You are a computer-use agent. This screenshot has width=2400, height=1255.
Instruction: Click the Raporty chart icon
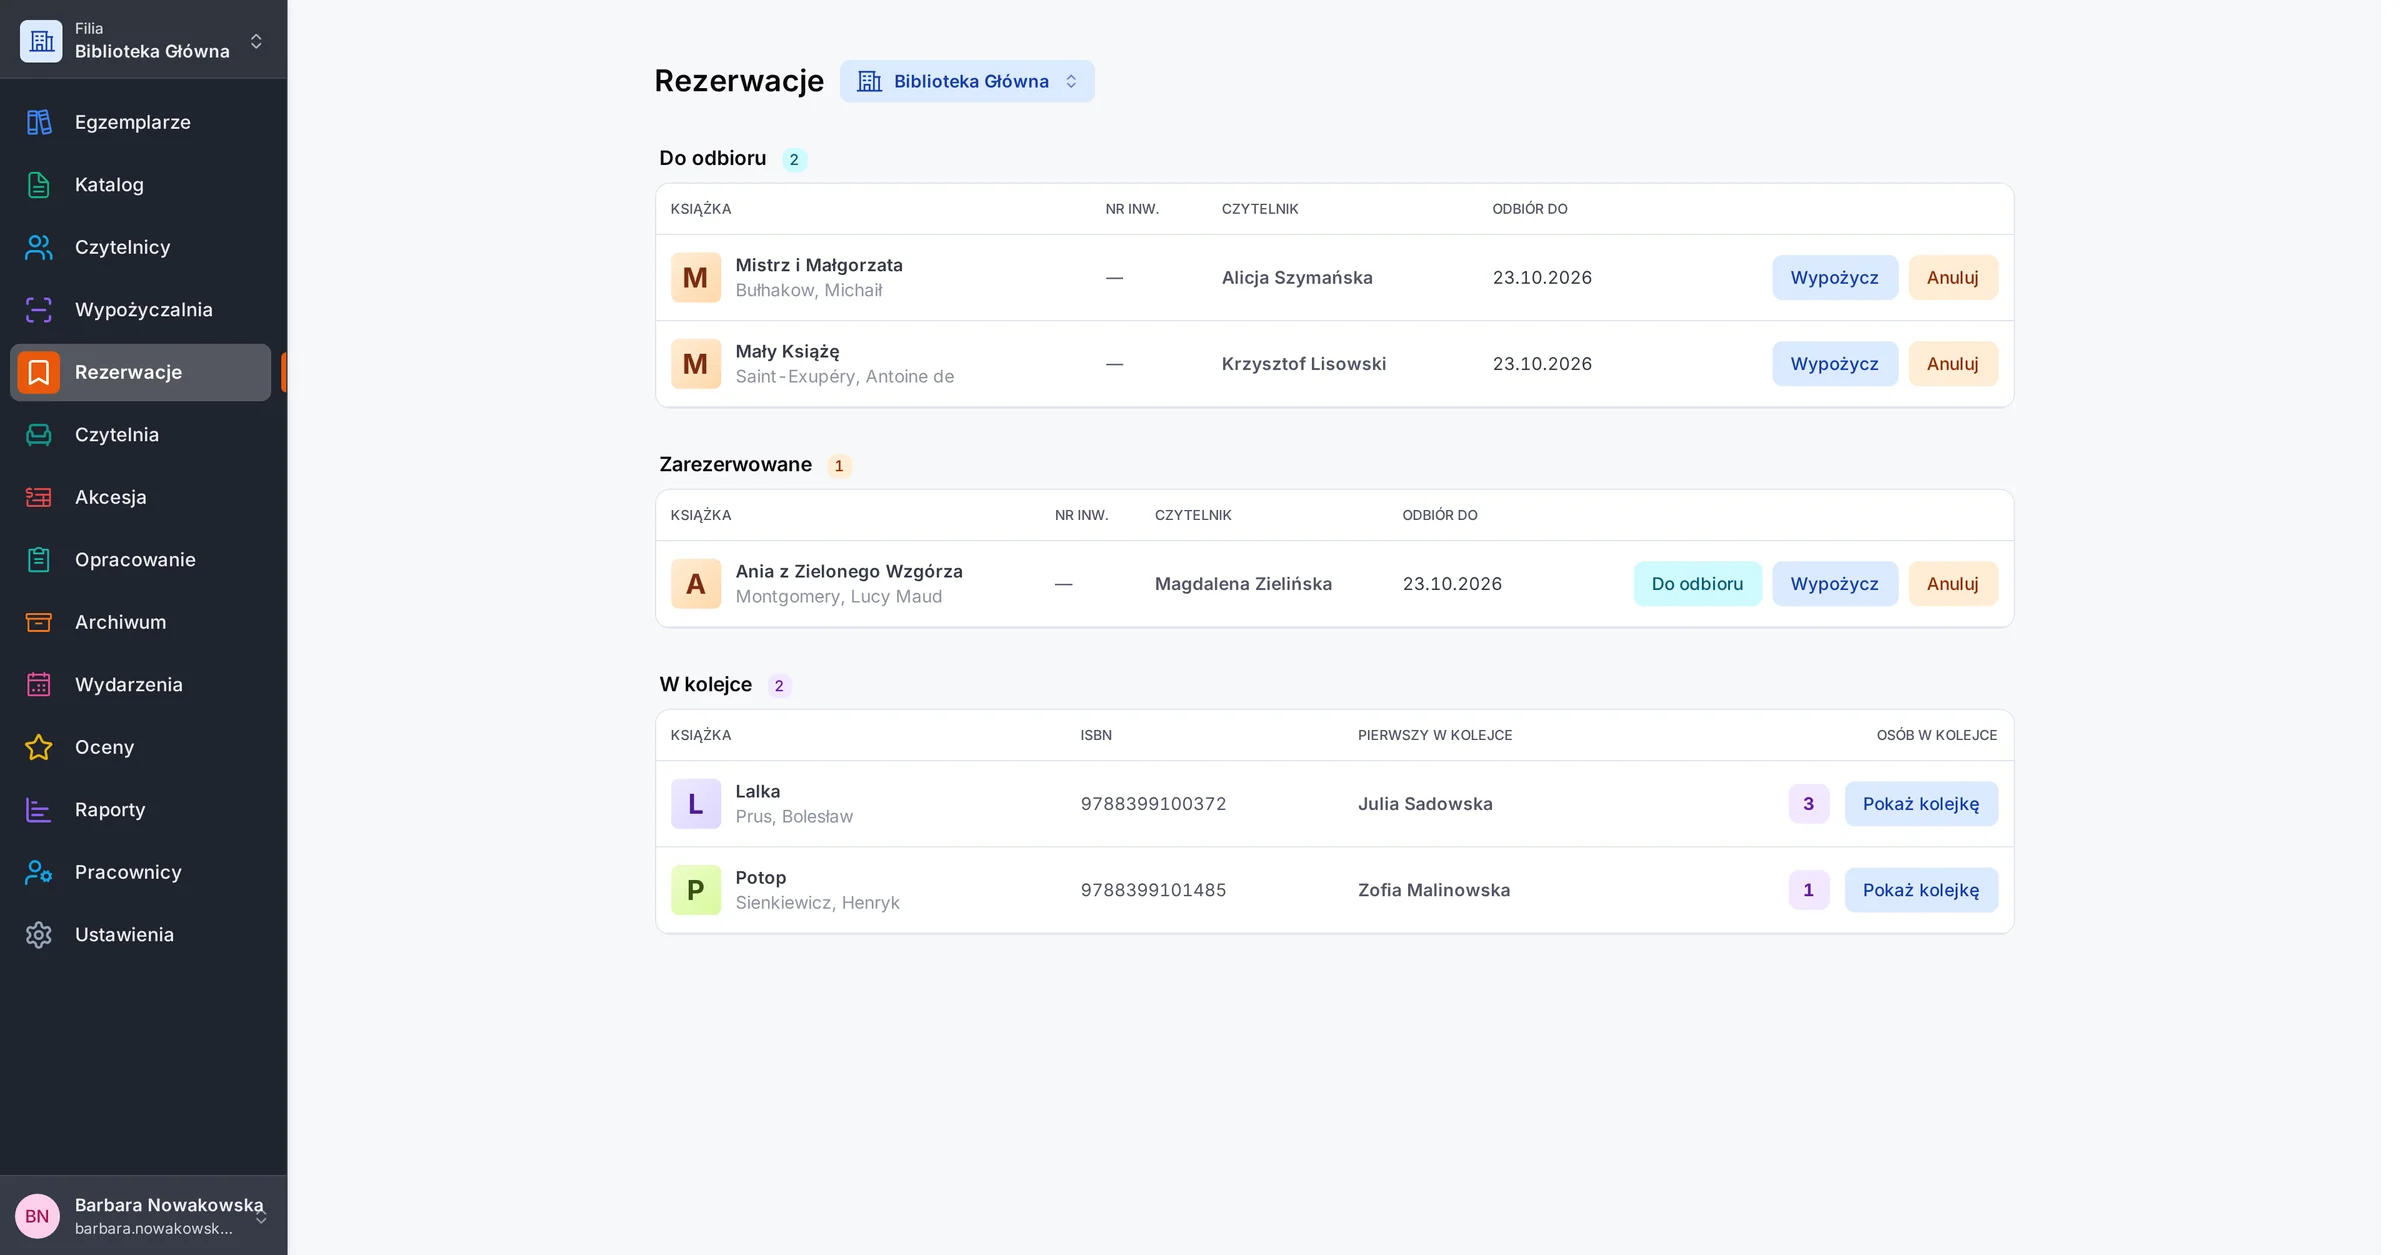pos(39,810)
